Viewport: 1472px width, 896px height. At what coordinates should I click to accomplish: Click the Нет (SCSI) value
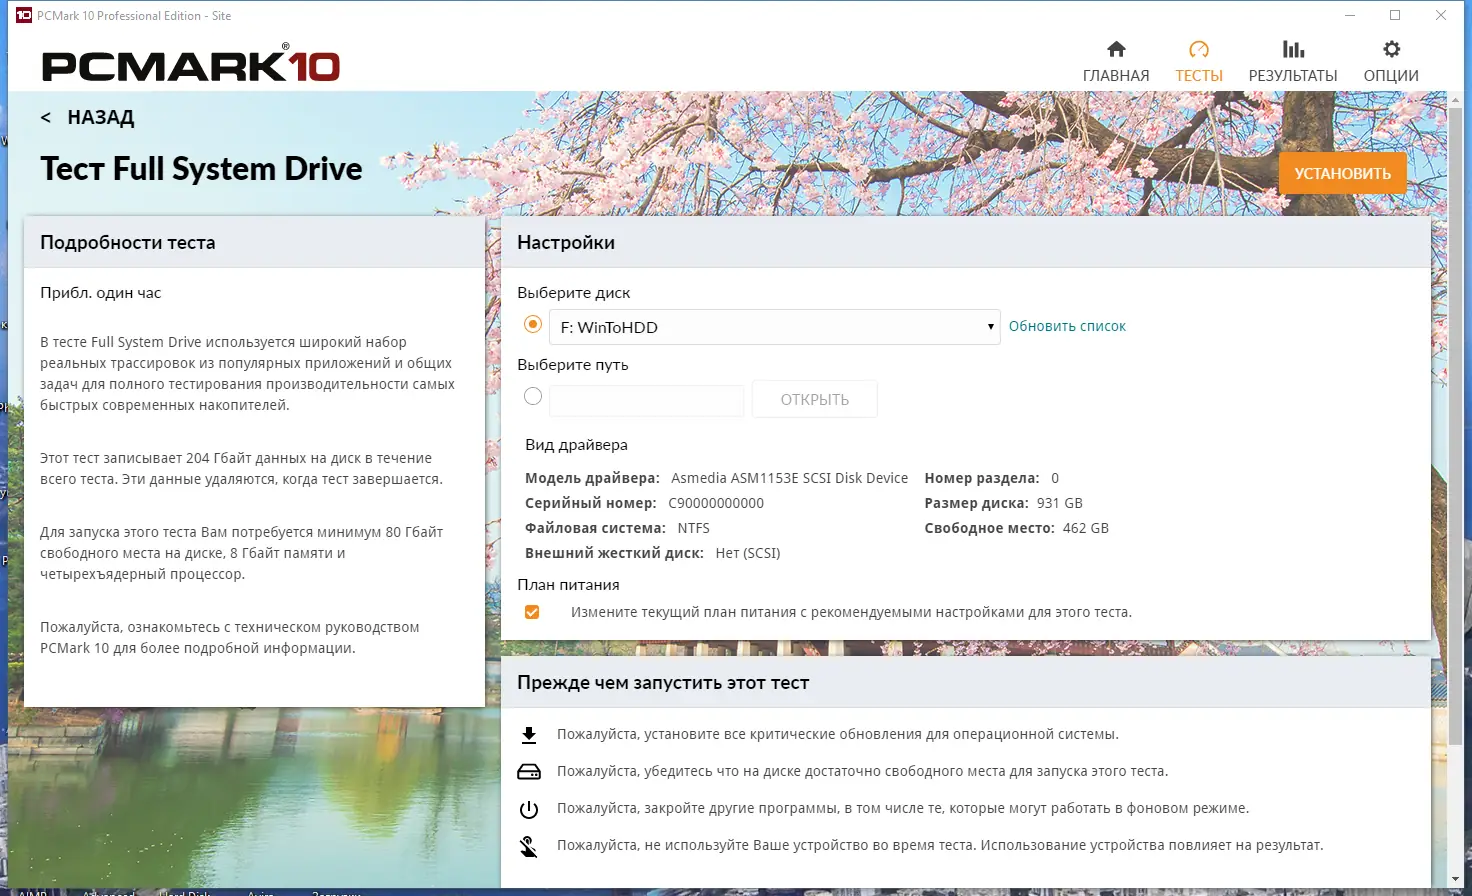[748, 553]
